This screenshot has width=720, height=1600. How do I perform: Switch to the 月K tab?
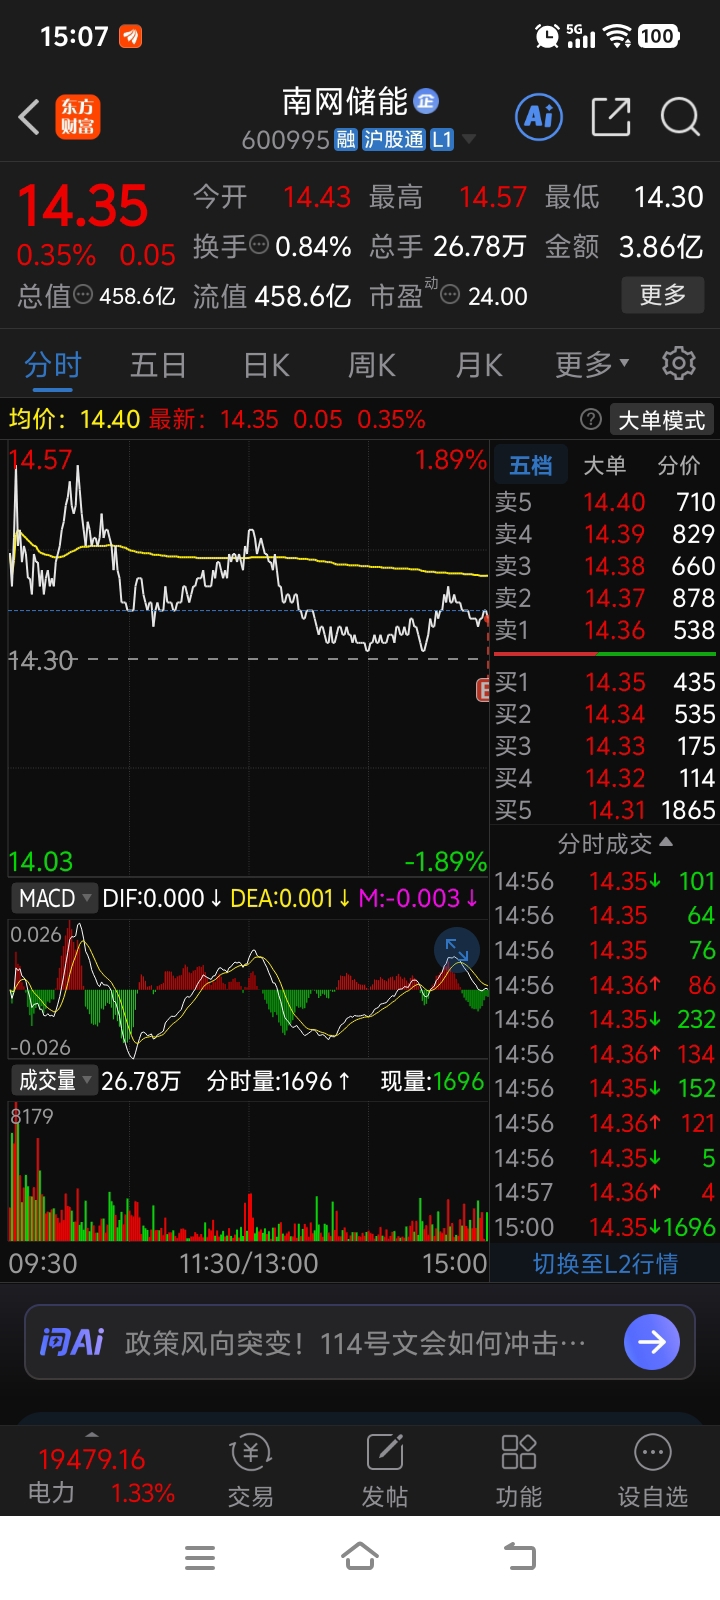[479, 365]
